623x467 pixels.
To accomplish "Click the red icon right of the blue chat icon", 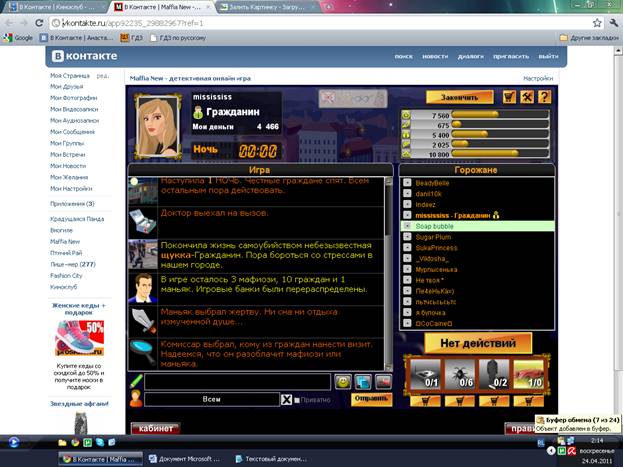I will (x=383, y=382).
